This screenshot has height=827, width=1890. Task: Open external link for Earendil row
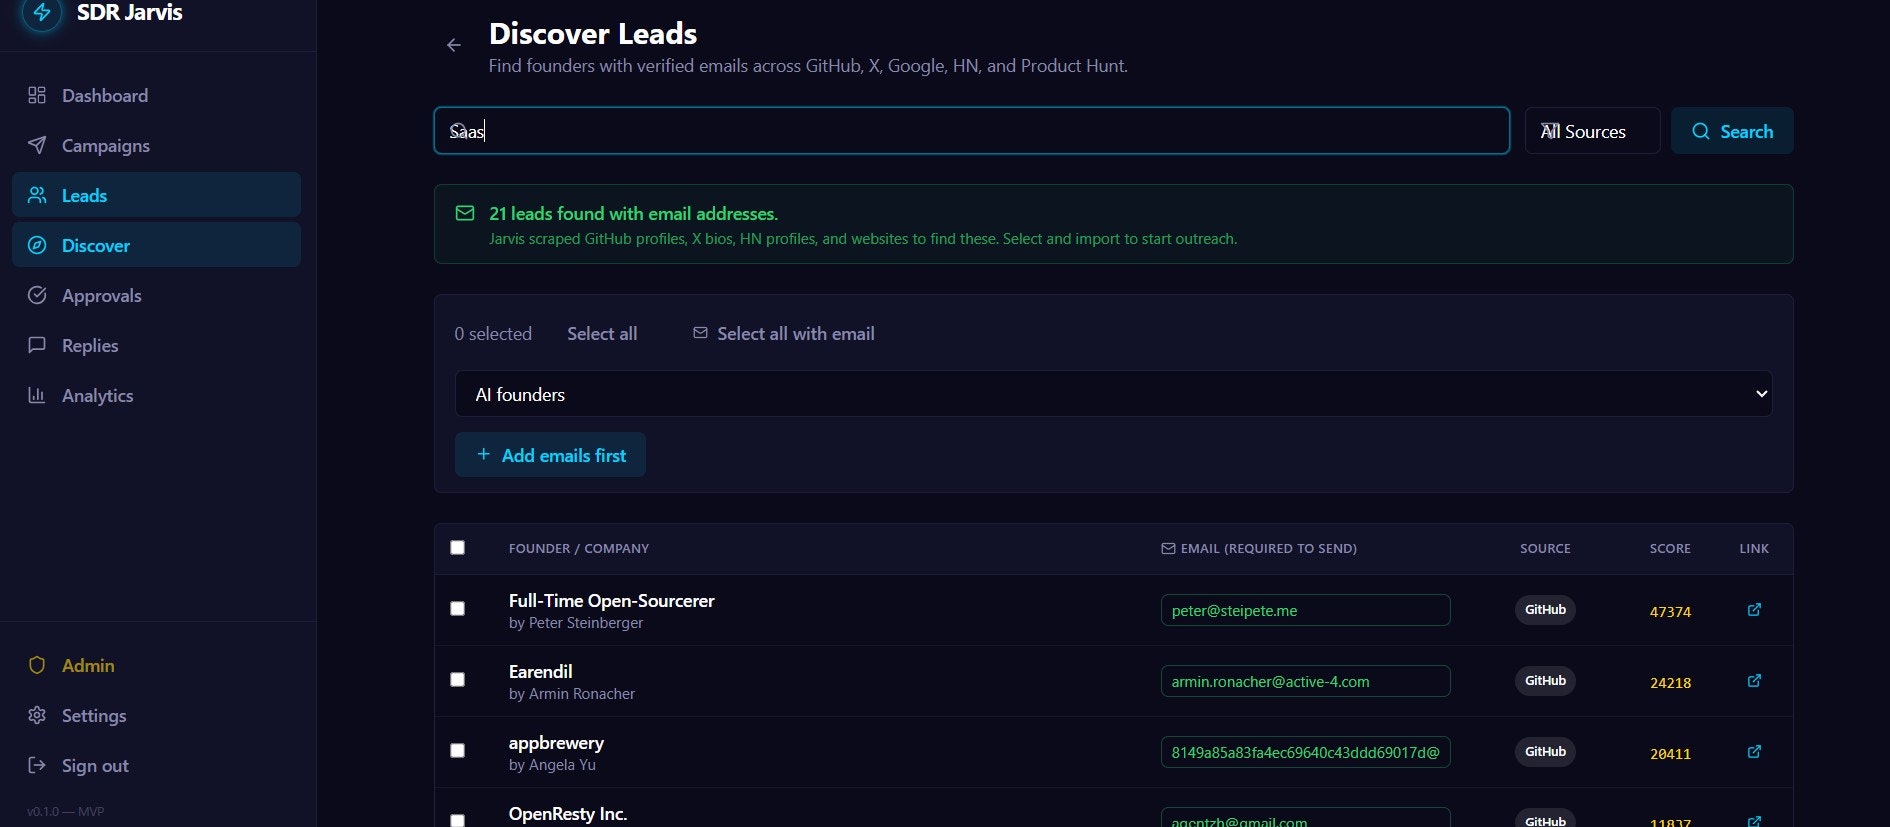(1754, 681)
